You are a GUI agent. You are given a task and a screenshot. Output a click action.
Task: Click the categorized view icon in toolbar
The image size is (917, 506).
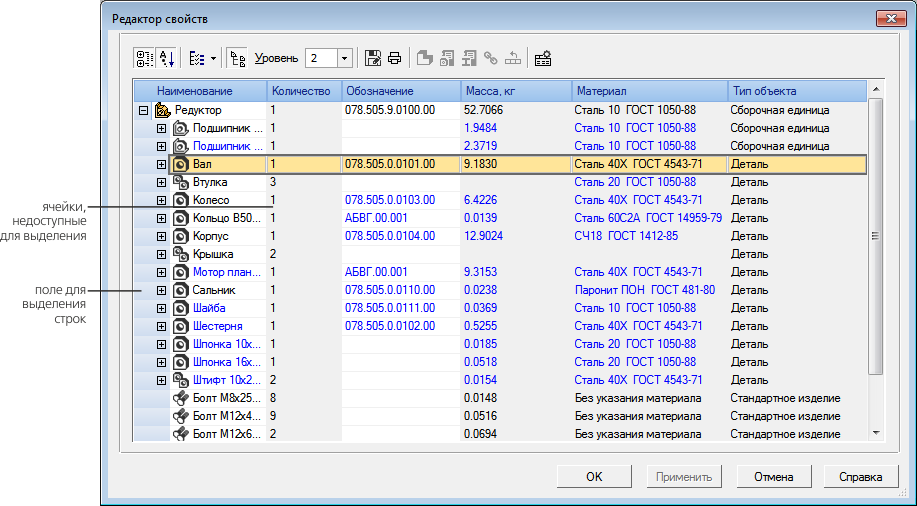pos(144,59)
